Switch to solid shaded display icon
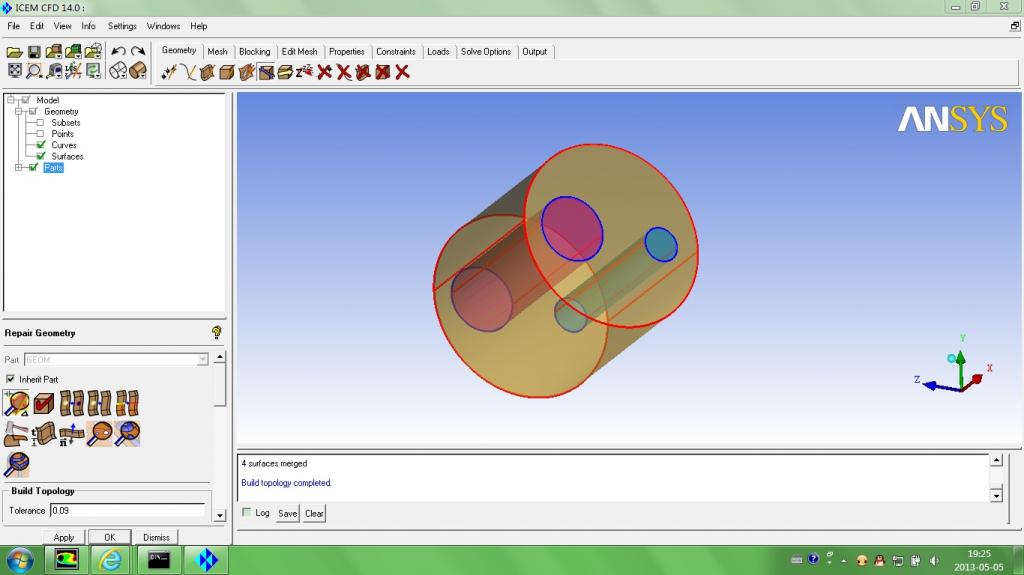 pos(138,71)
